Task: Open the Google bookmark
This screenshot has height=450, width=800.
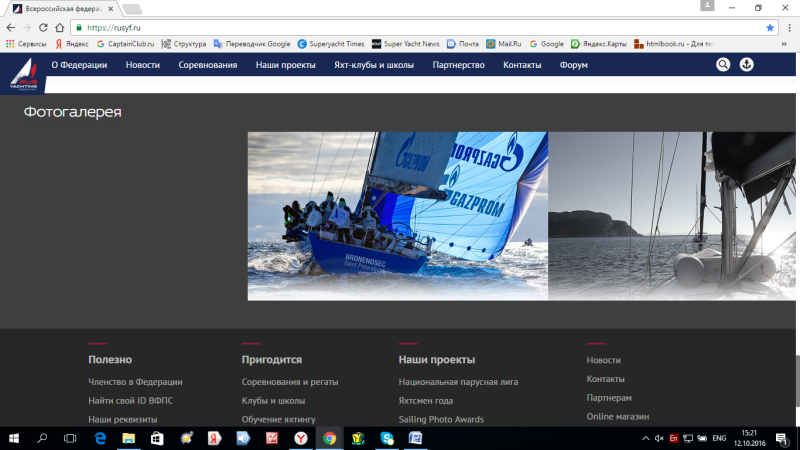Action: click(x=546, y=44)
